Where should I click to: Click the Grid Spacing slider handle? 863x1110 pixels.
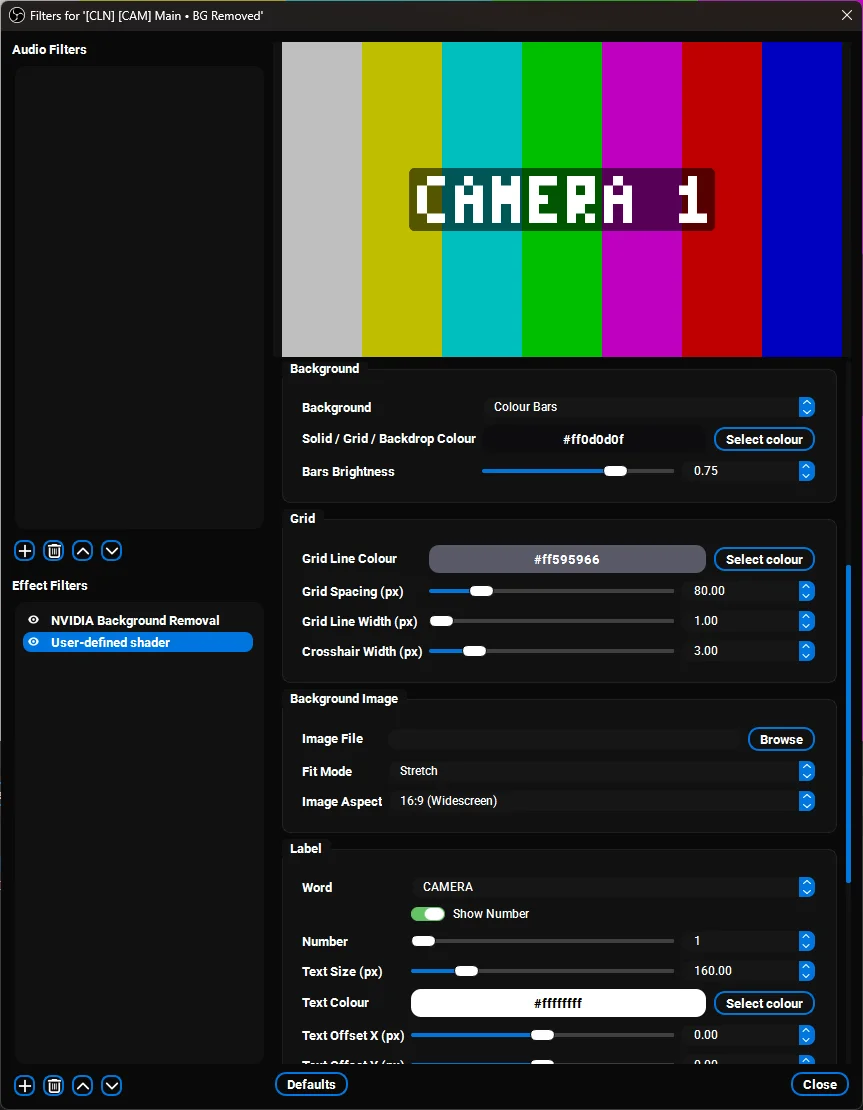[481, 591]
